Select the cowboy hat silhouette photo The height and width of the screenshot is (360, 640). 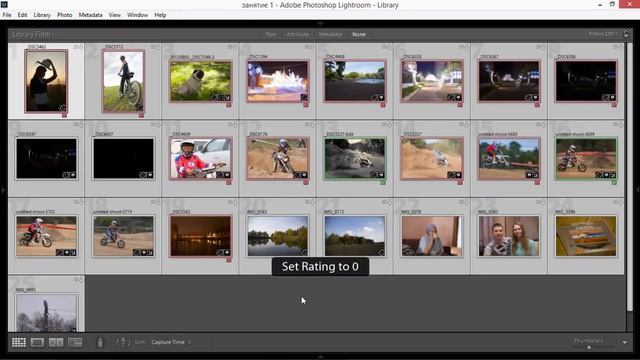tap(46, 81)
